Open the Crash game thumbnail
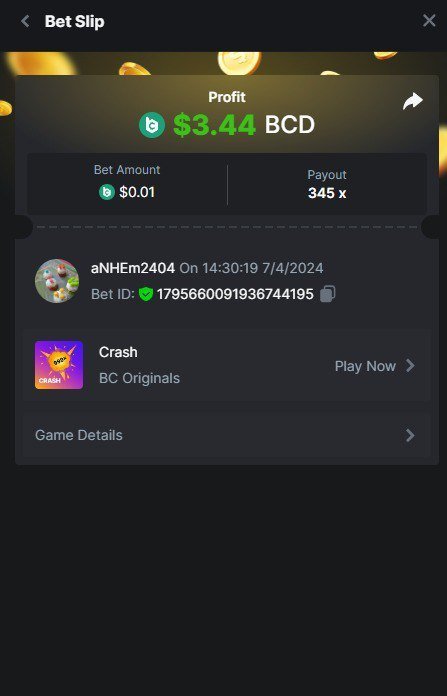This screenshot has height=696, width=447. 59,365
